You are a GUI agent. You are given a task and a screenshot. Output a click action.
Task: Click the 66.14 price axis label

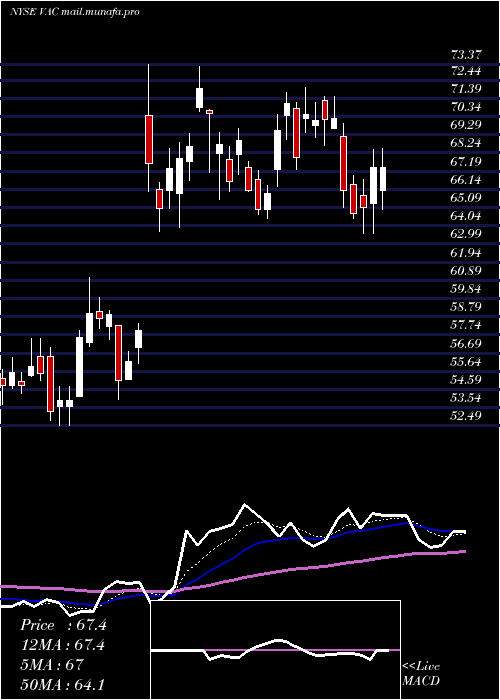click(467, 179)
